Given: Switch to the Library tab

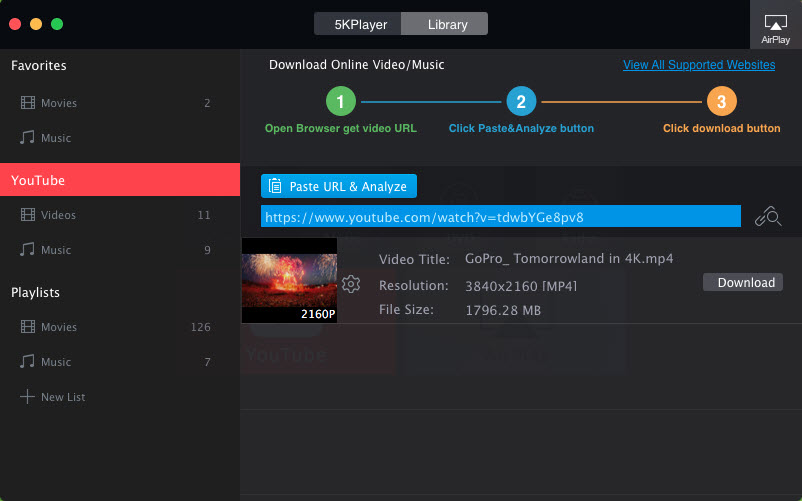Looking at the screenshot, I should 444,24.
